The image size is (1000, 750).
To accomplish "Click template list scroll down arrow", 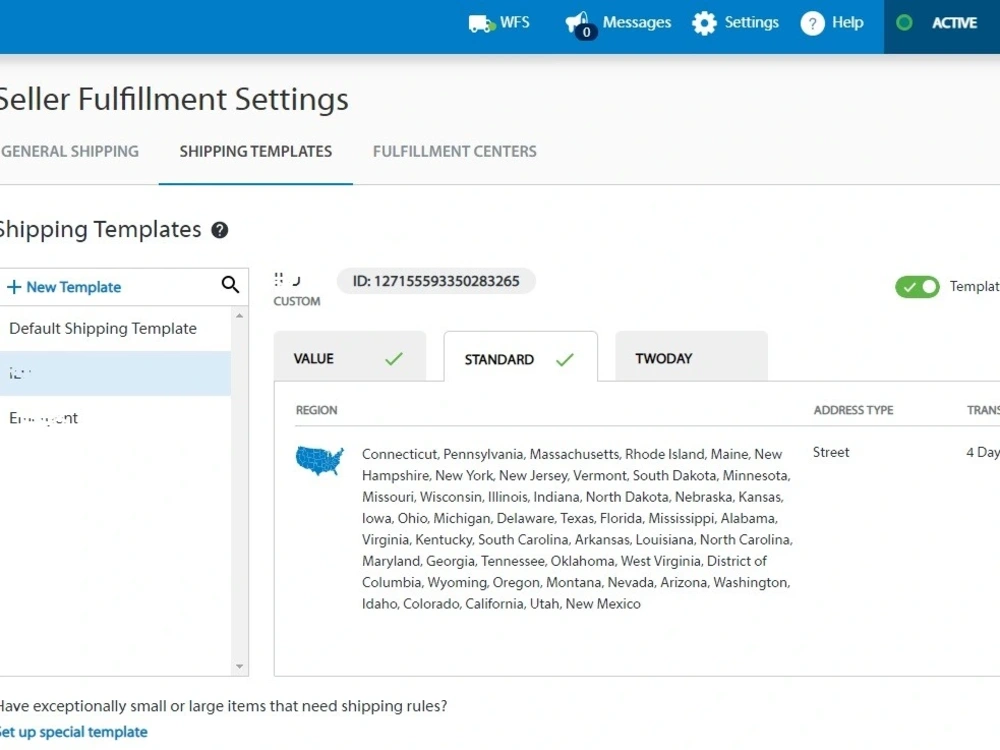I will [239, 666].
